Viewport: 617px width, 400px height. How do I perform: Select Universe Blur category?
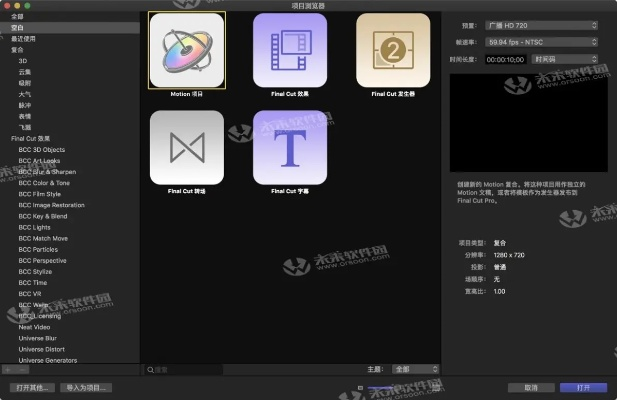40,338
